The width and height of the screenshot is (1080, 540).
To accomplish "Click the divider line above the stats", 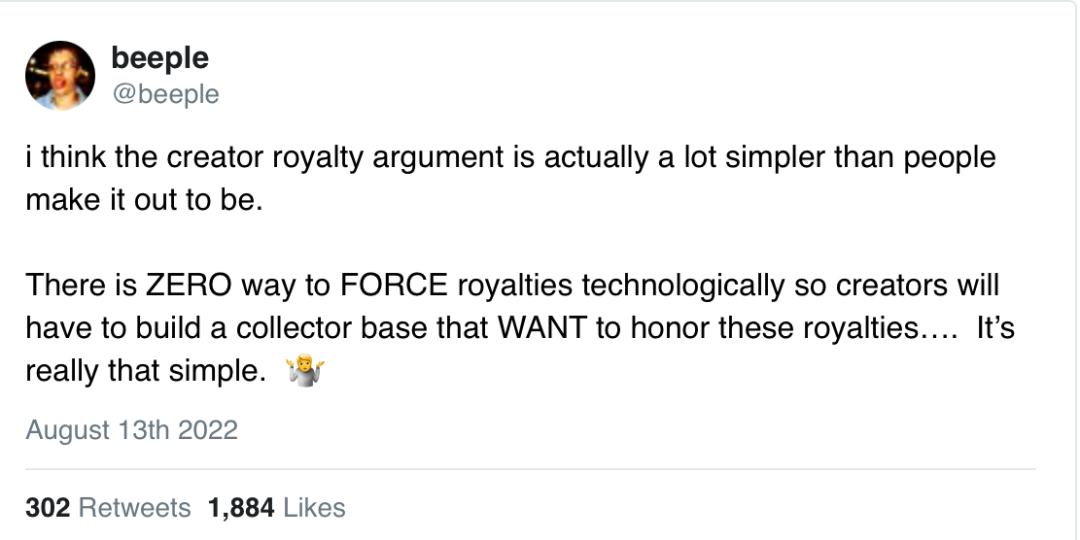I will (x=530, y=469).
